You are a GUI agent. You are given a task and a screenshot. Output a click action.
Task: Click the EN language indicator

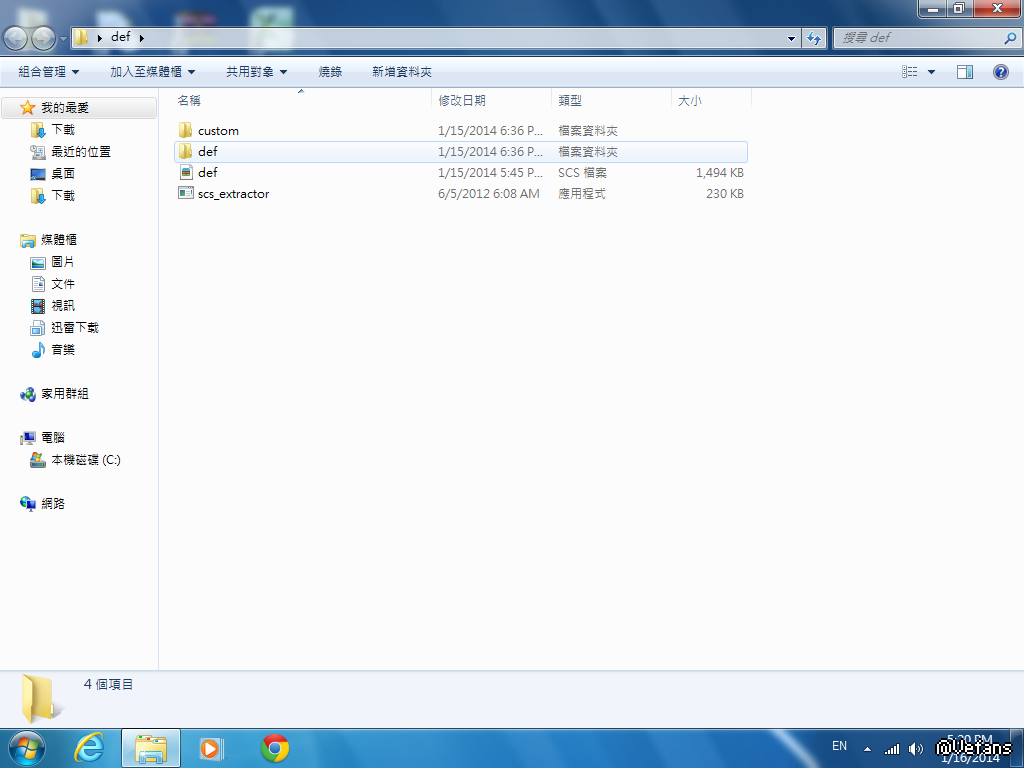(839, 746)
